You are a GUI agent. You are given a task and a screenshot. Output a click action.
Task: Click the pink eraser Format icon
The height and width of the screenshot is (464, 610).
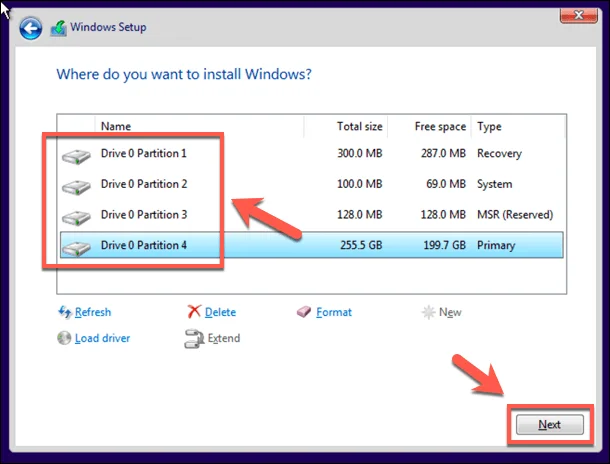tap(304, 312)
